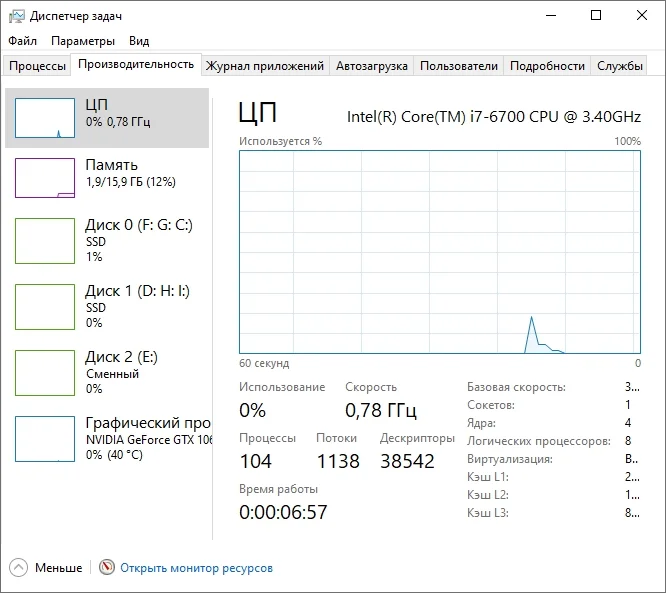Viewport: 666px width, 593px height.
Task: Click the 1,9/15,9 ГБ (12%) memory value
Action: click(130, 182)
